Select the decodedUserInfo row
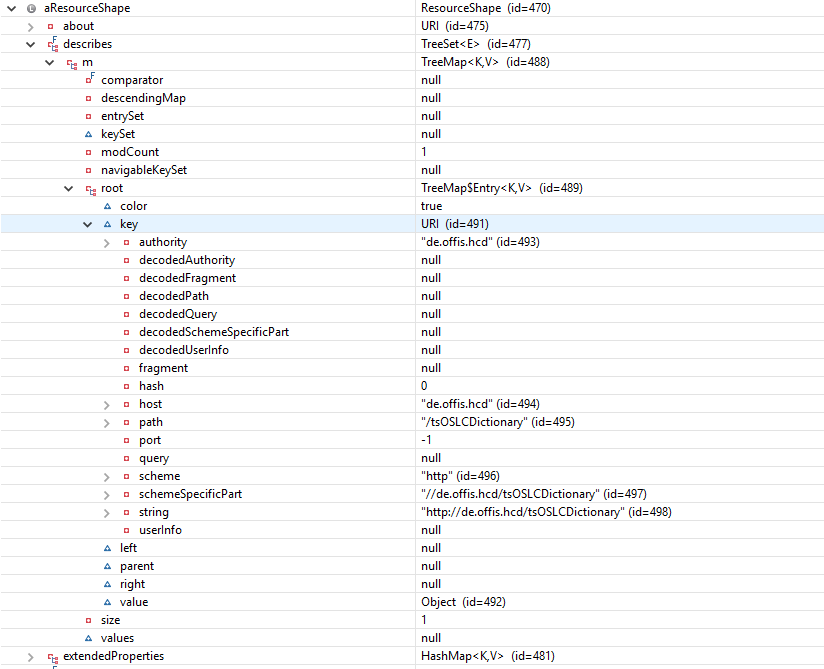Image resolution: width=824 pixels, height=669 pixels. tap(412, 350)
